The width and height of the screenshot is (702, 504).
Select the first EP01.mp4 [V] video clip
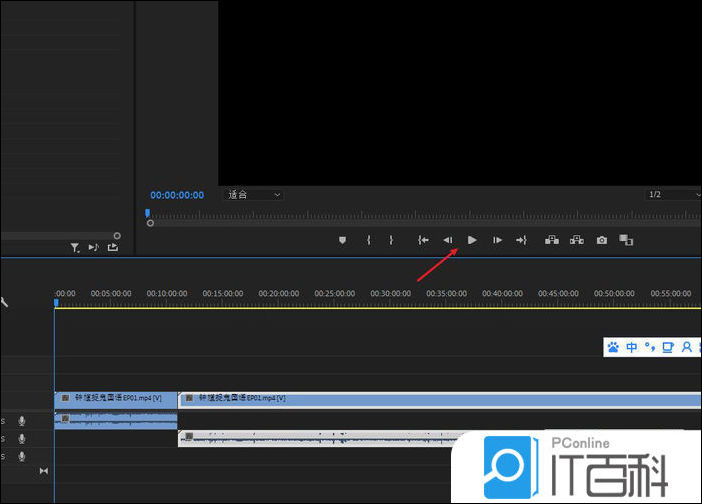[116, 400]
